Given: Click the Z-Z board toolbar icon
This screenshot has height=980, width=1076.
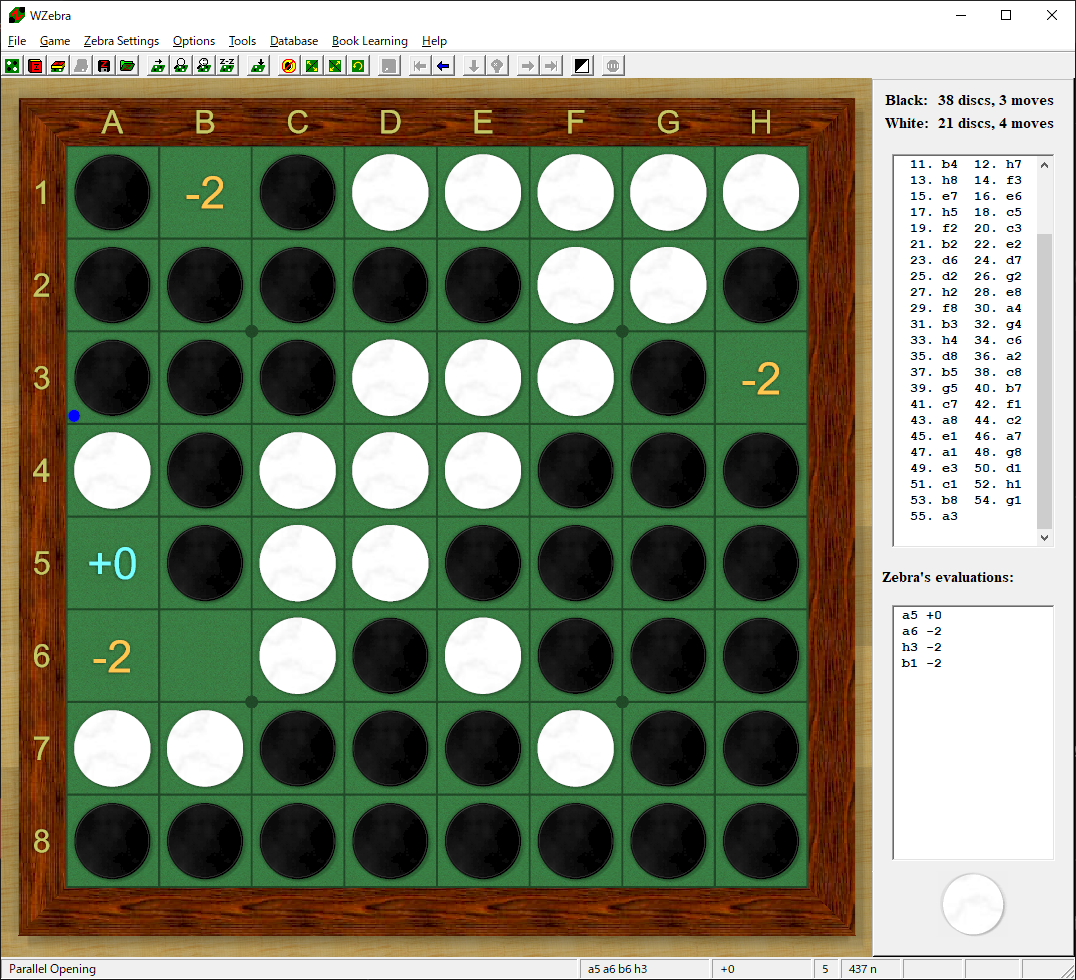Looking at the screenshot, I should coord(227,66).
